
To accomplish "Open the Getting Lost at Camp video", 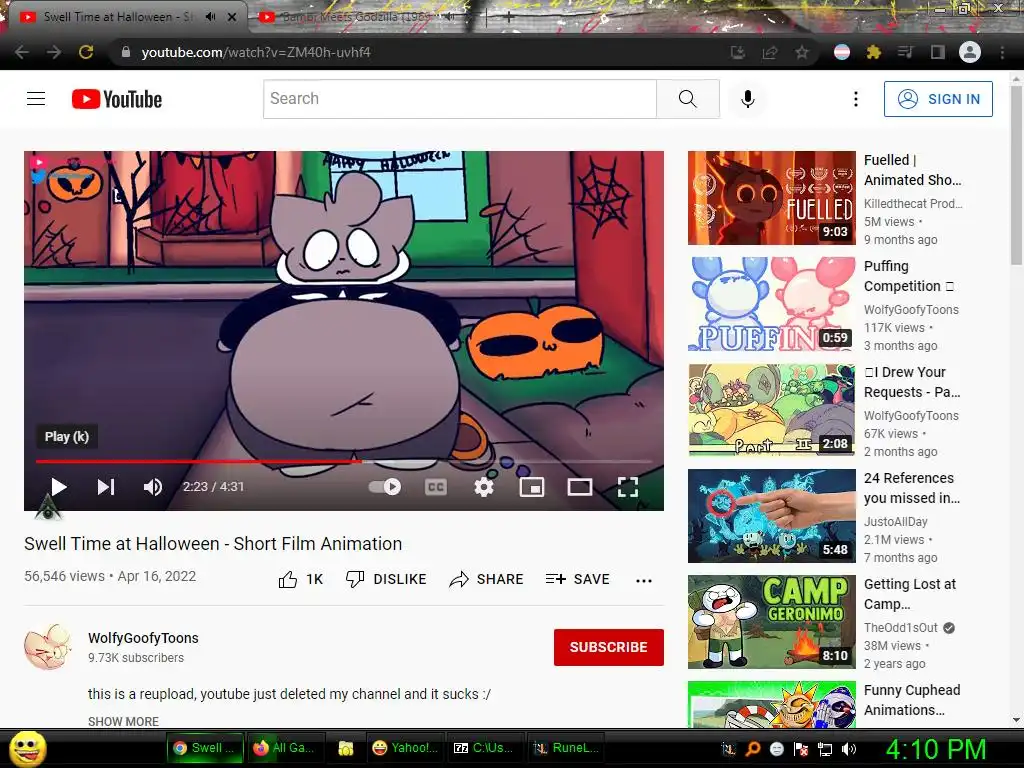I will pyautogui.click(x=771, y=622).
